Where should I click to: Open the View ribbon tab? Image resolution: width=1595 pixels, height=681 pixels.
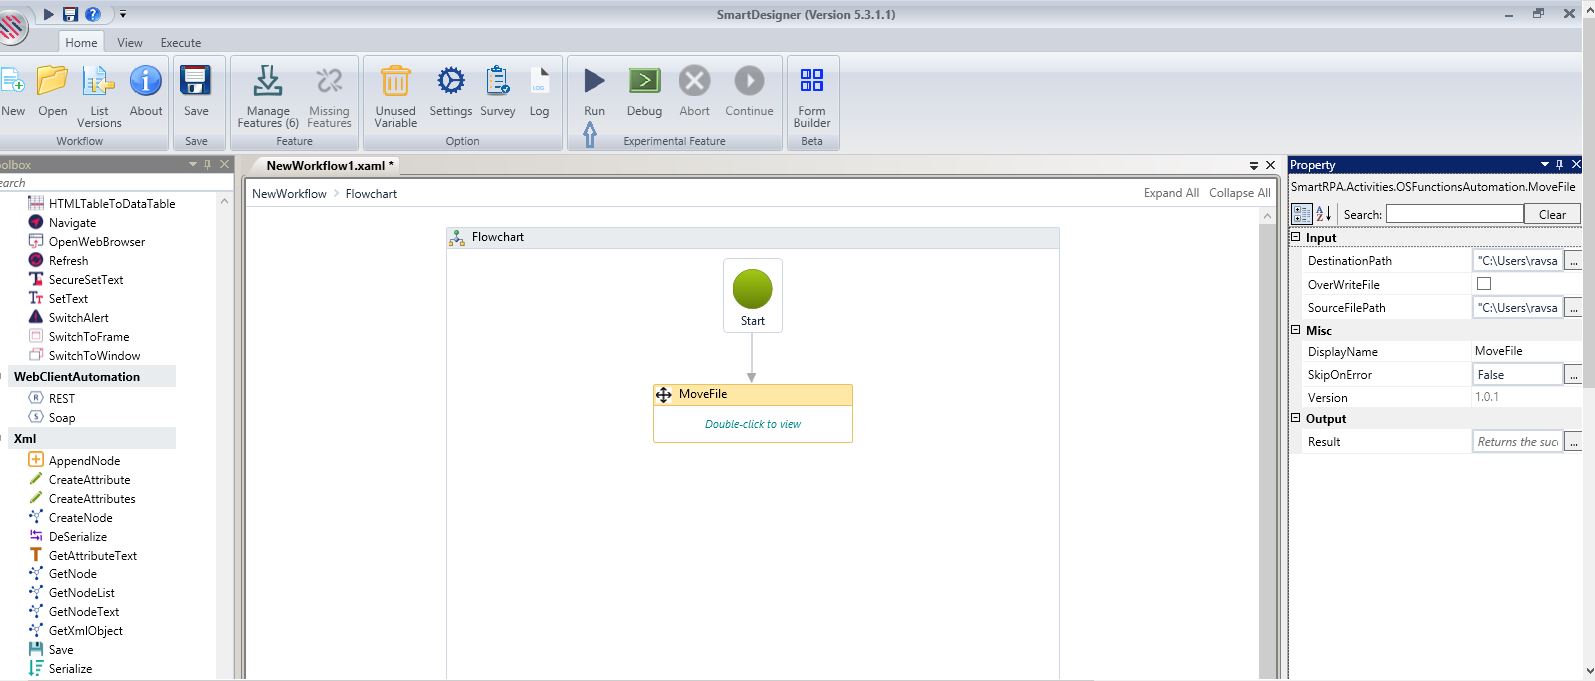pyautogui.click(x=130, y=43)
